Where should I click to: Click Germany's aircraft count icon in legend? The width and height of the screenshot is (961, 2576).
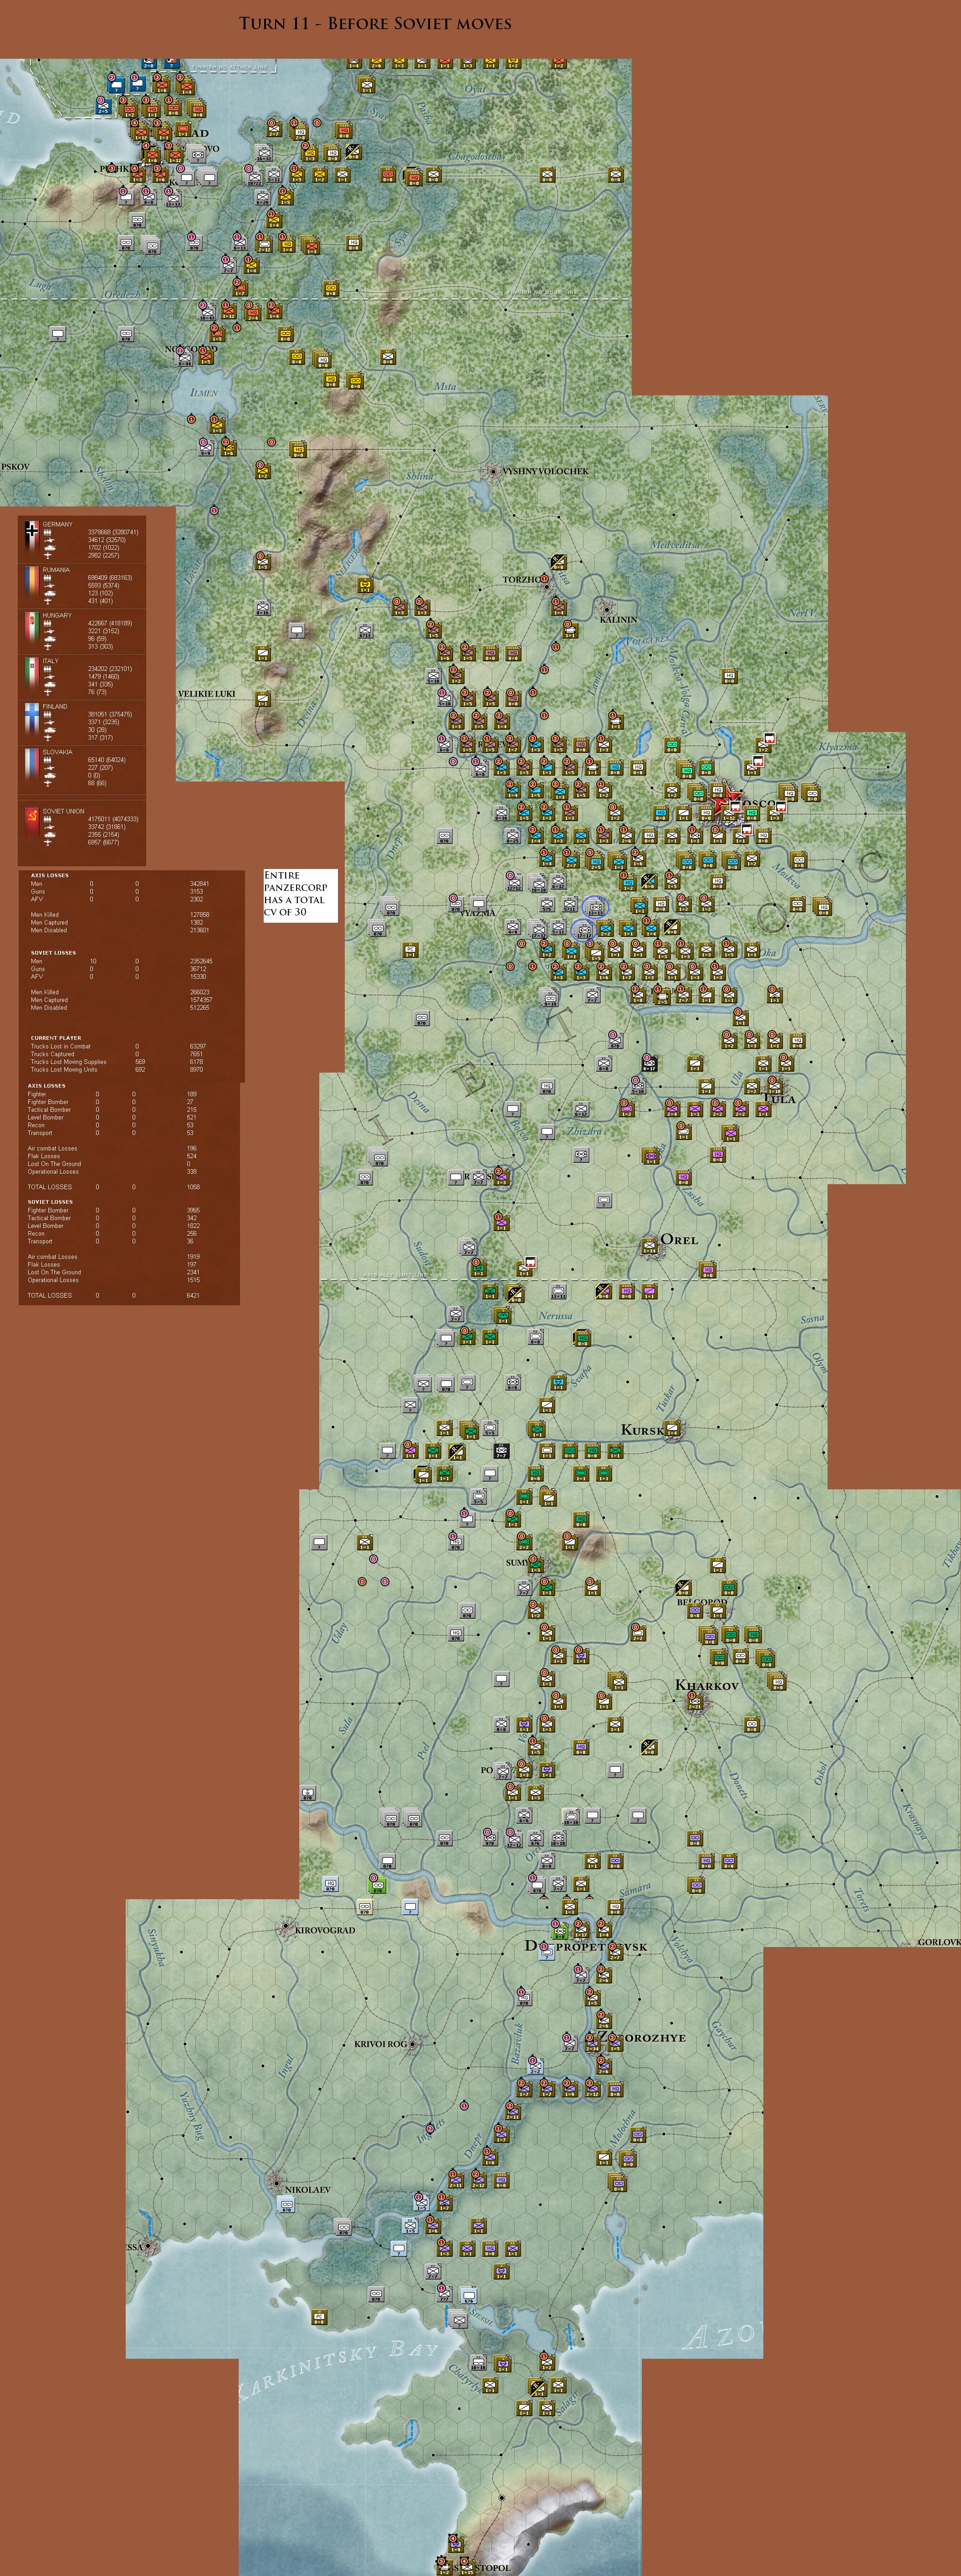(47, 555)
